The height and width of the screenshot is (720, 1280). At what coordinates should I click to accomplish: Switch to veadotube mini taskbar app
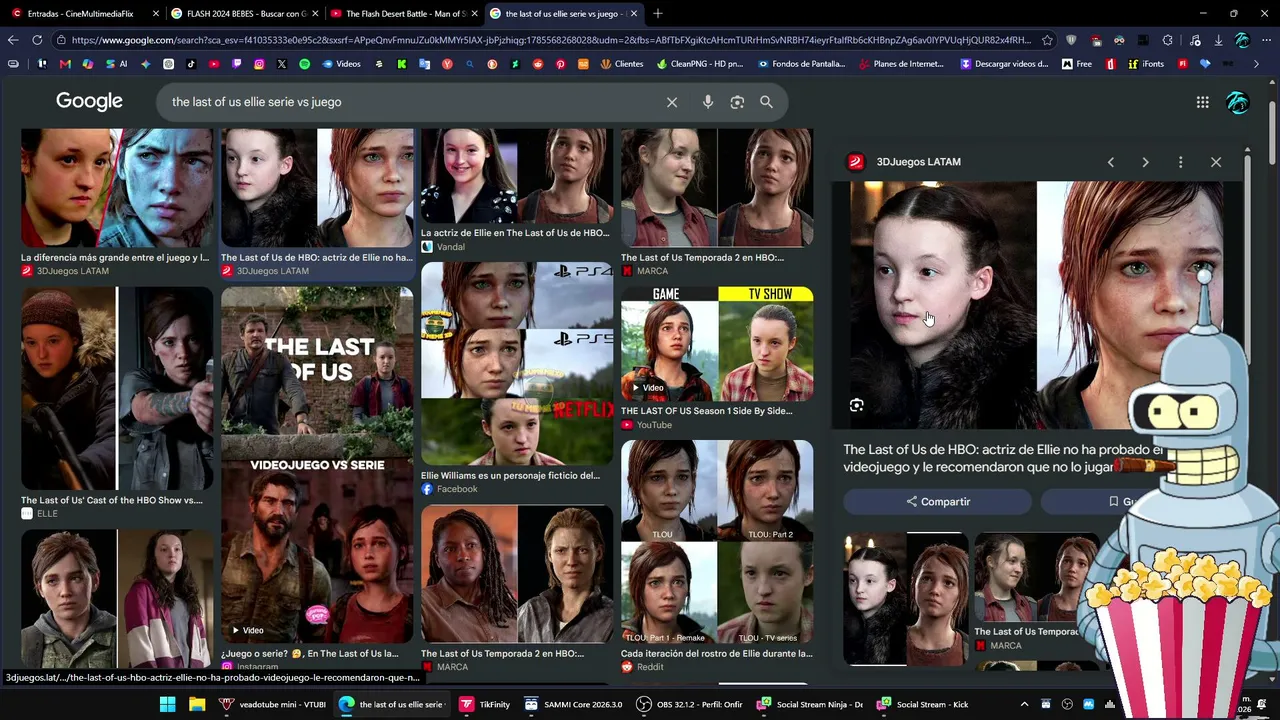click(x=273, y=704)
